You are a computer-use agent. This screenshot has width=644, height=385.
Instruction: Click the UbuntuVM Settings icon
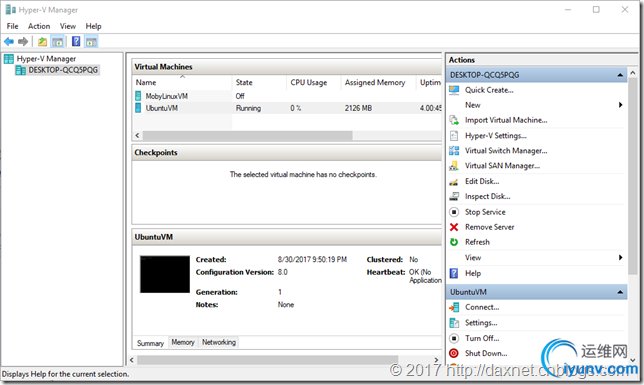click(454, 323)
